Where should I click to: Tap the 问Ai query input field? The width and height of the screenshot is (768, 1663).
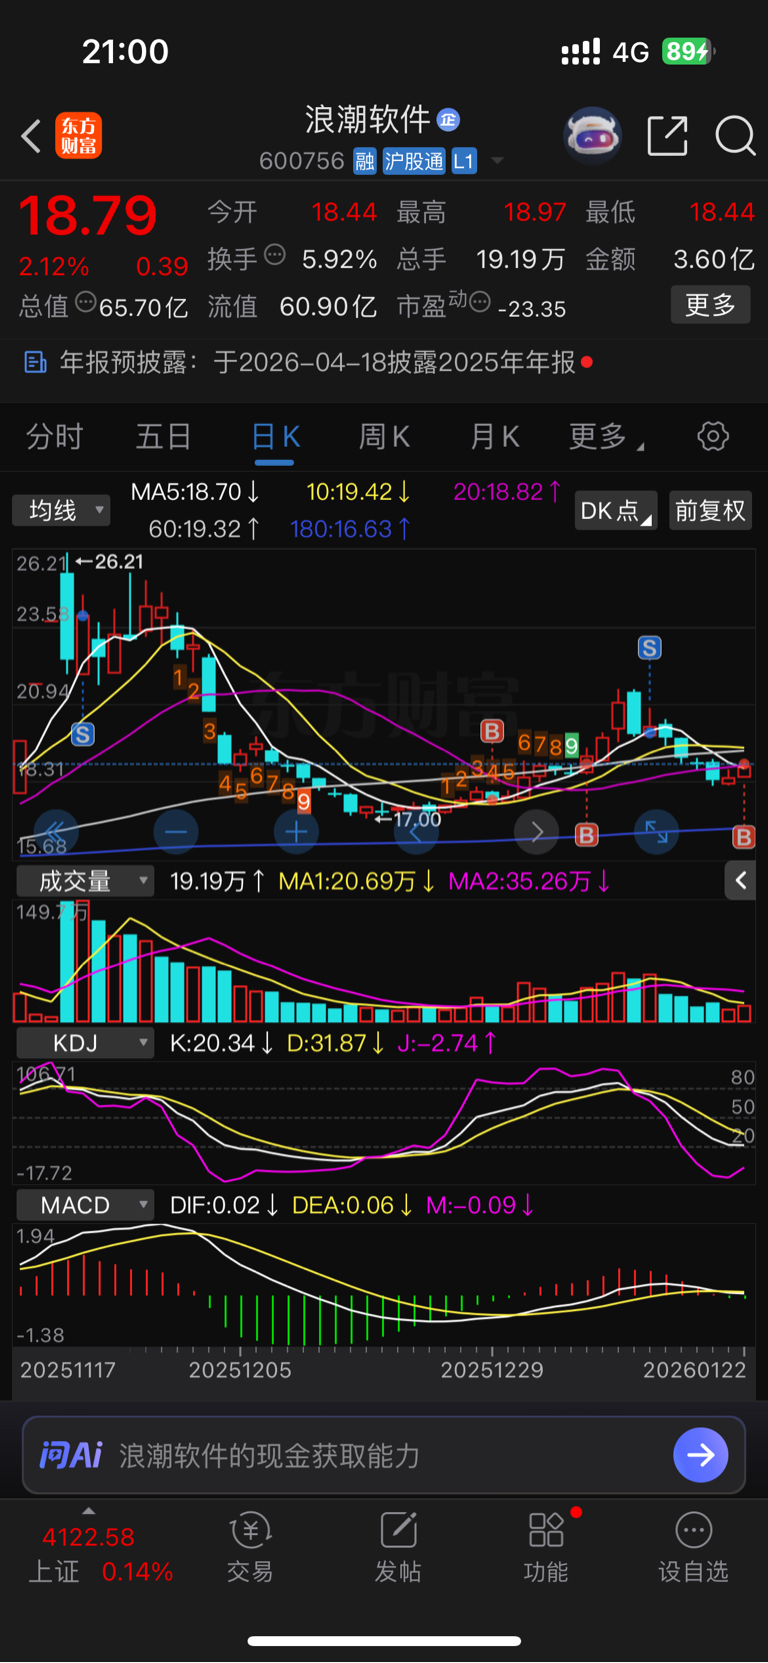coord(384,1455)
